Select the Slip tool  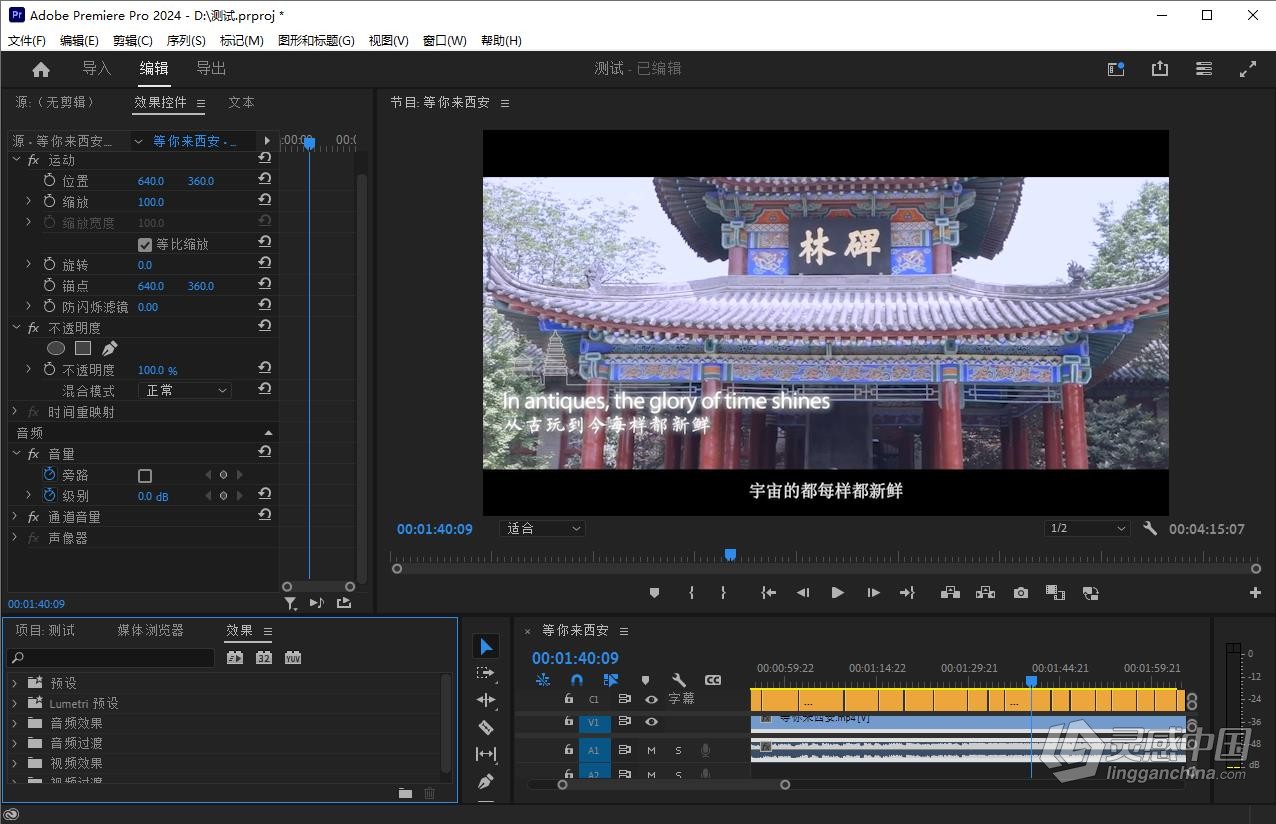486,754
